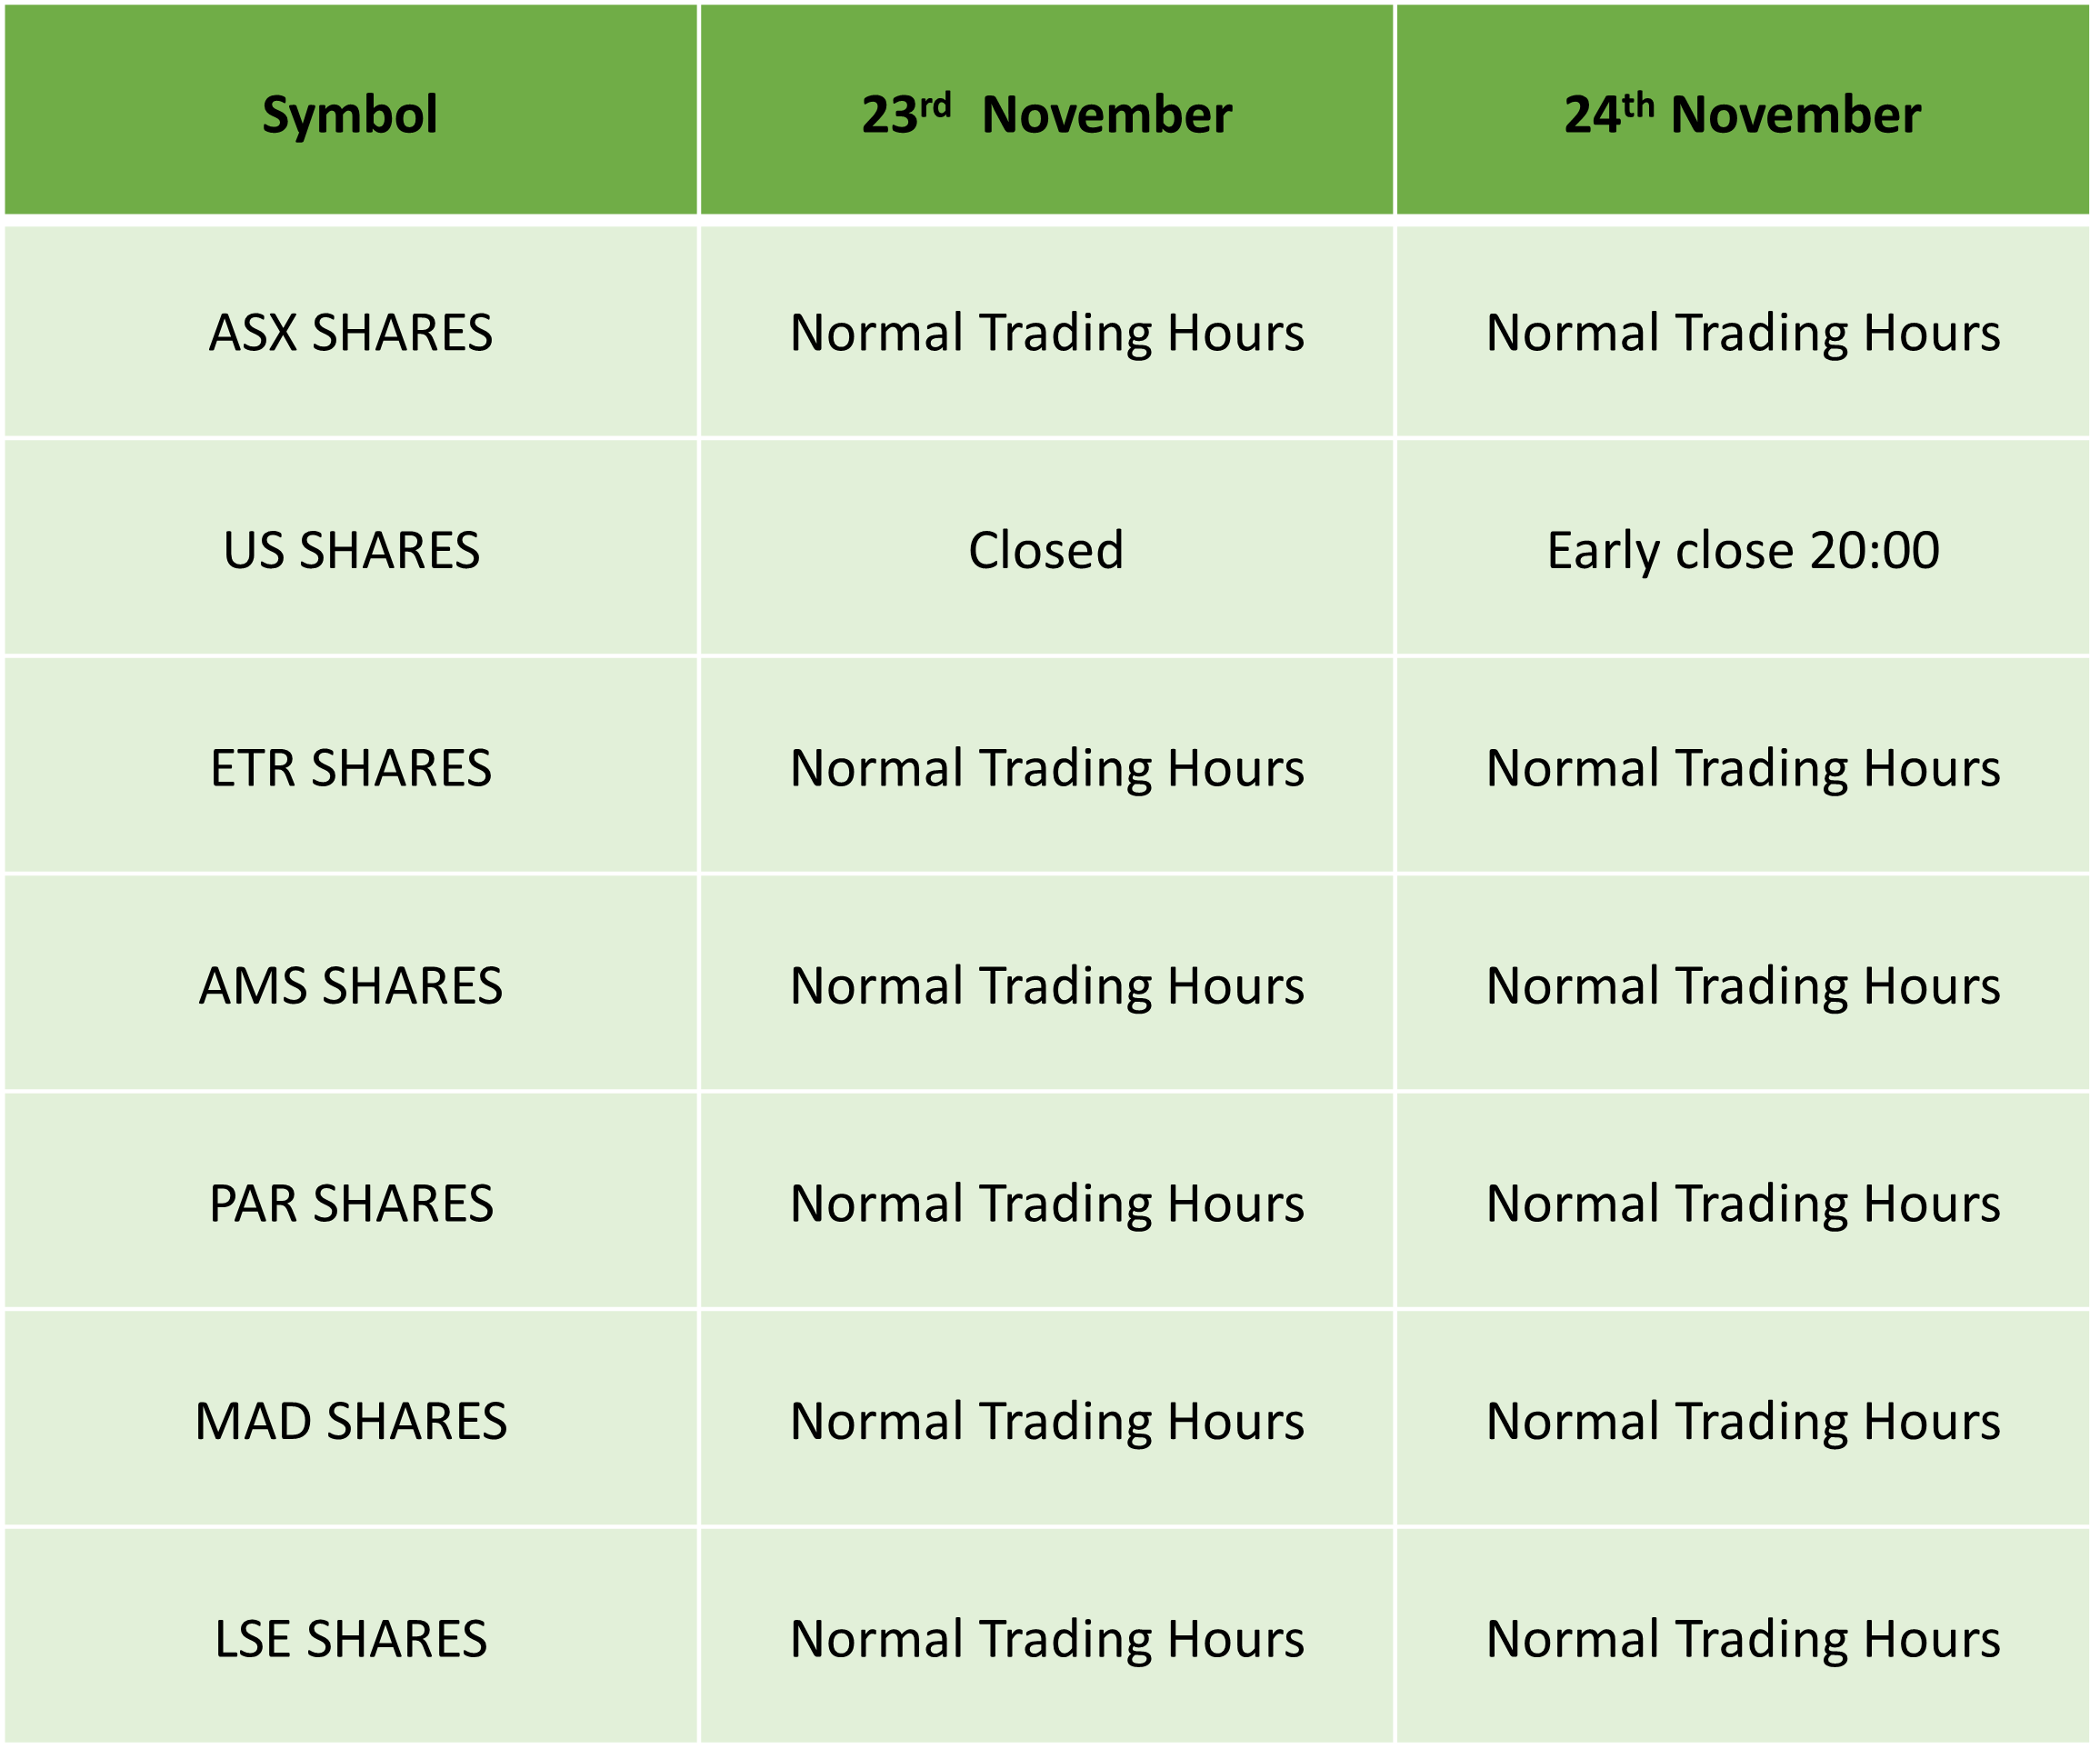Click the PAR SHARES row label
This screenshot has height=1749, width=2100.
click(351, 1203)
